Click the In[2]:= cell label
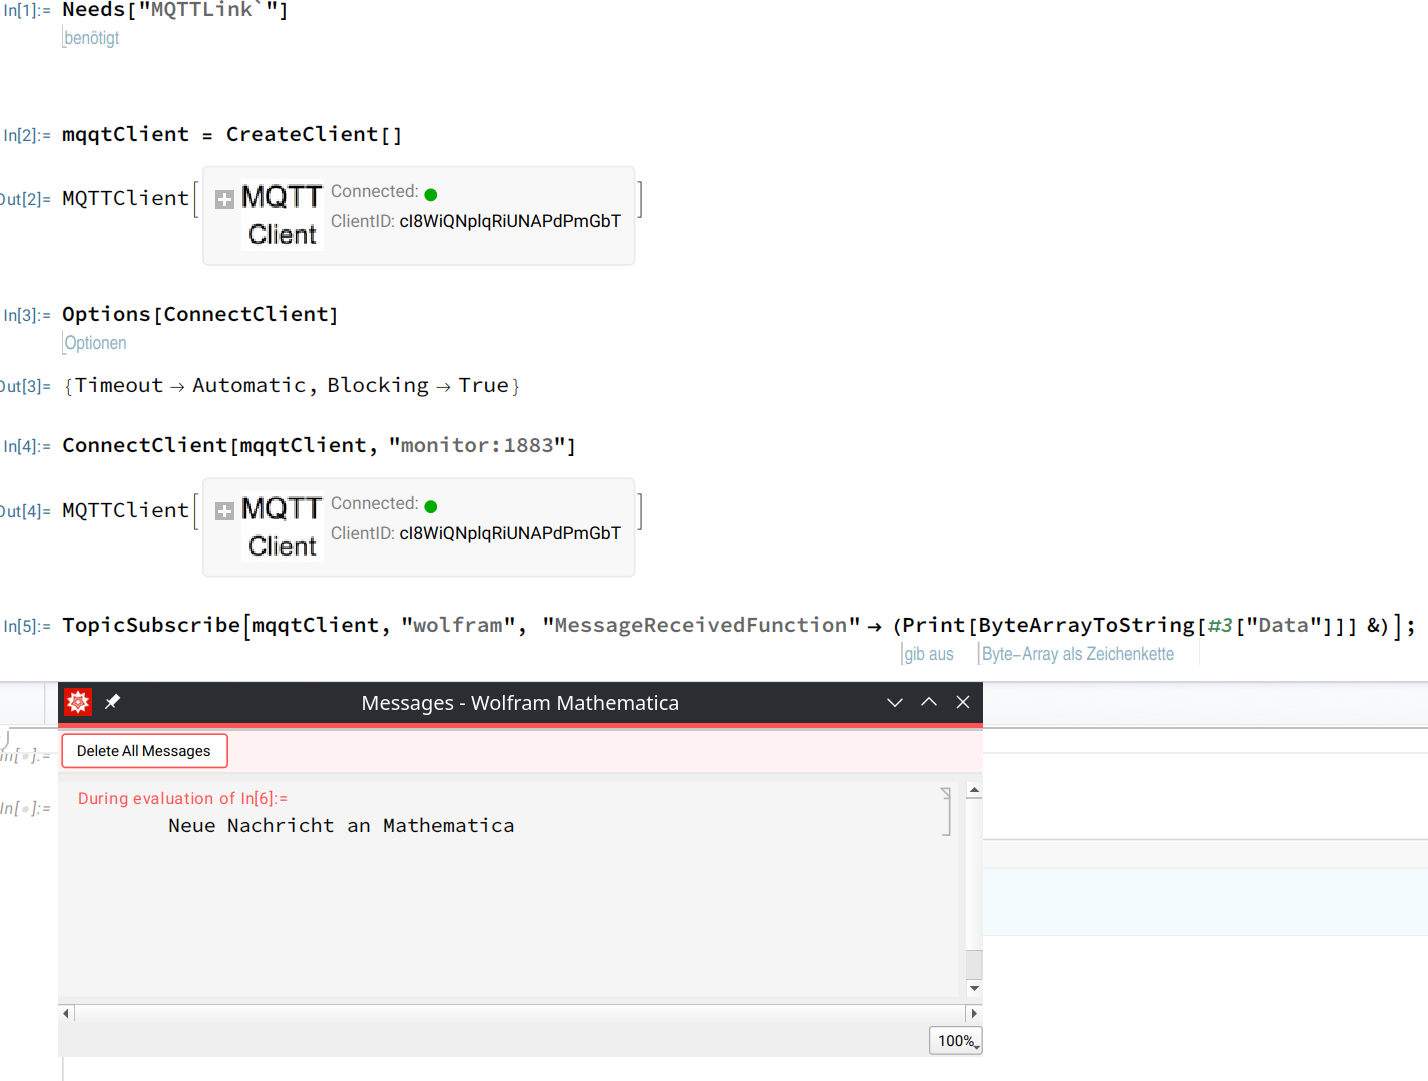Viewport: 1428px width, 1081px height. (27, 136)
